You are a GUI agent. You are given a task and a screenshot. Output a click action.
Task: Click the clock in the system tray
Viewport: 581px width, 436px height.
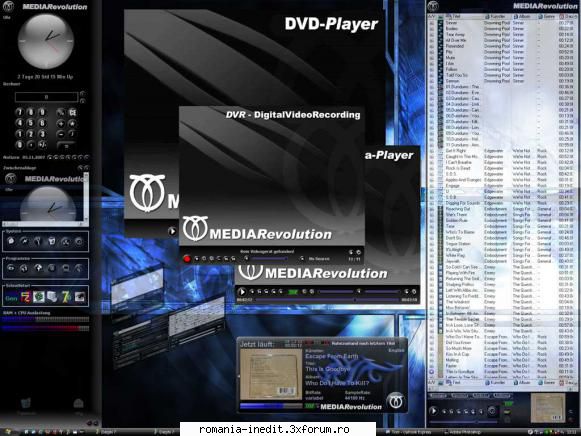[x=572, y=432]
